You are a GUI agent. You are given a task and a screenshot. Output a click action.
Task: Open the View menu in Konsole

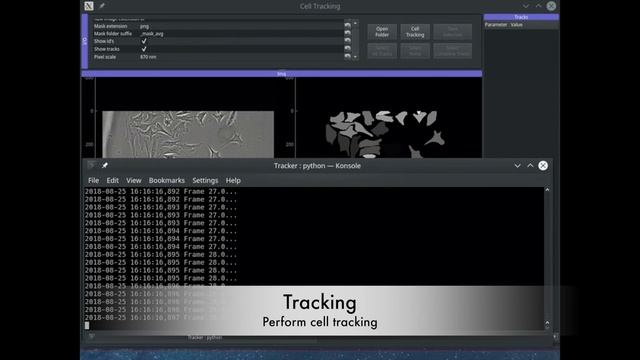133,180
